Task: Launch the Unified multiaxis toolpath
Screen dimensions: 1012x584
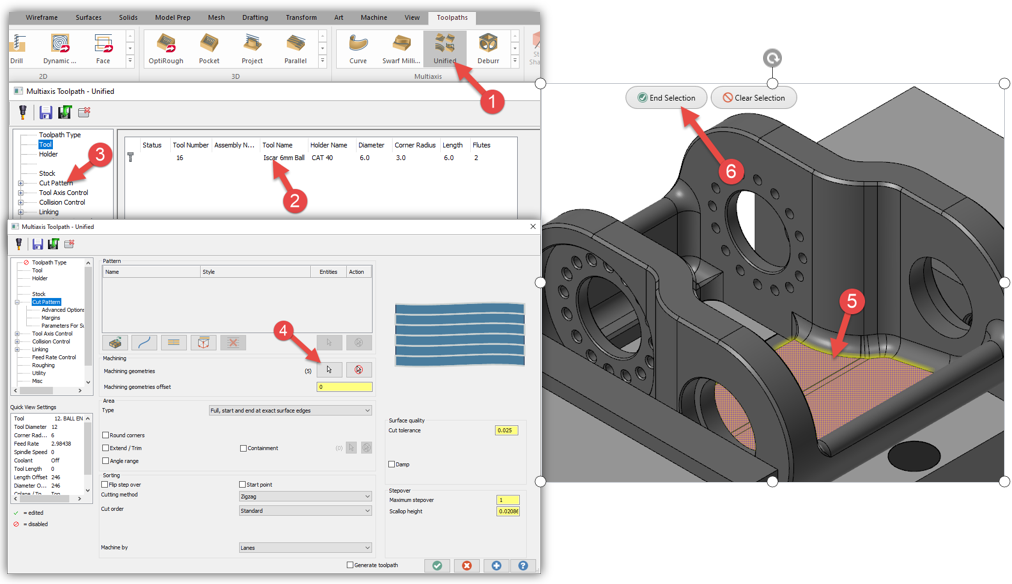Action: (445, 48)
